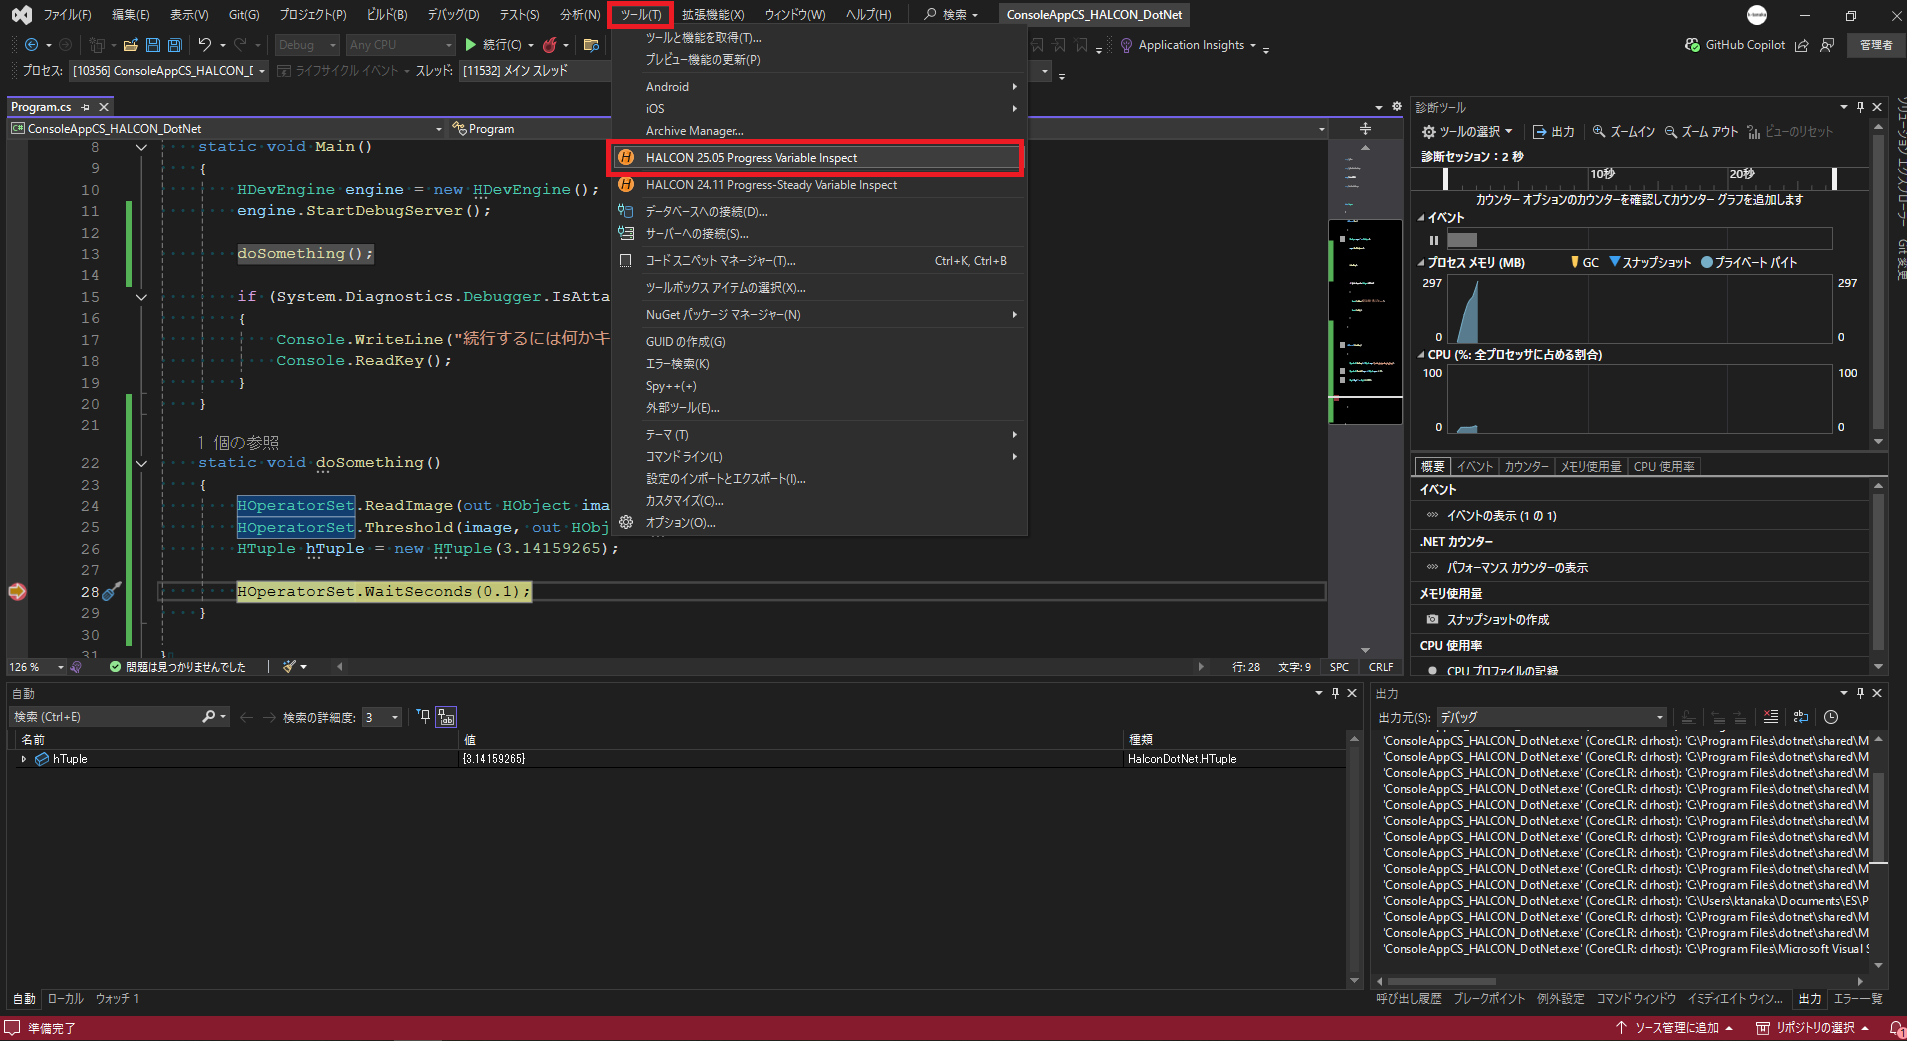
Task: Click HALCON 25.05 Progress Variable Inspect
Action: point(750,158)
